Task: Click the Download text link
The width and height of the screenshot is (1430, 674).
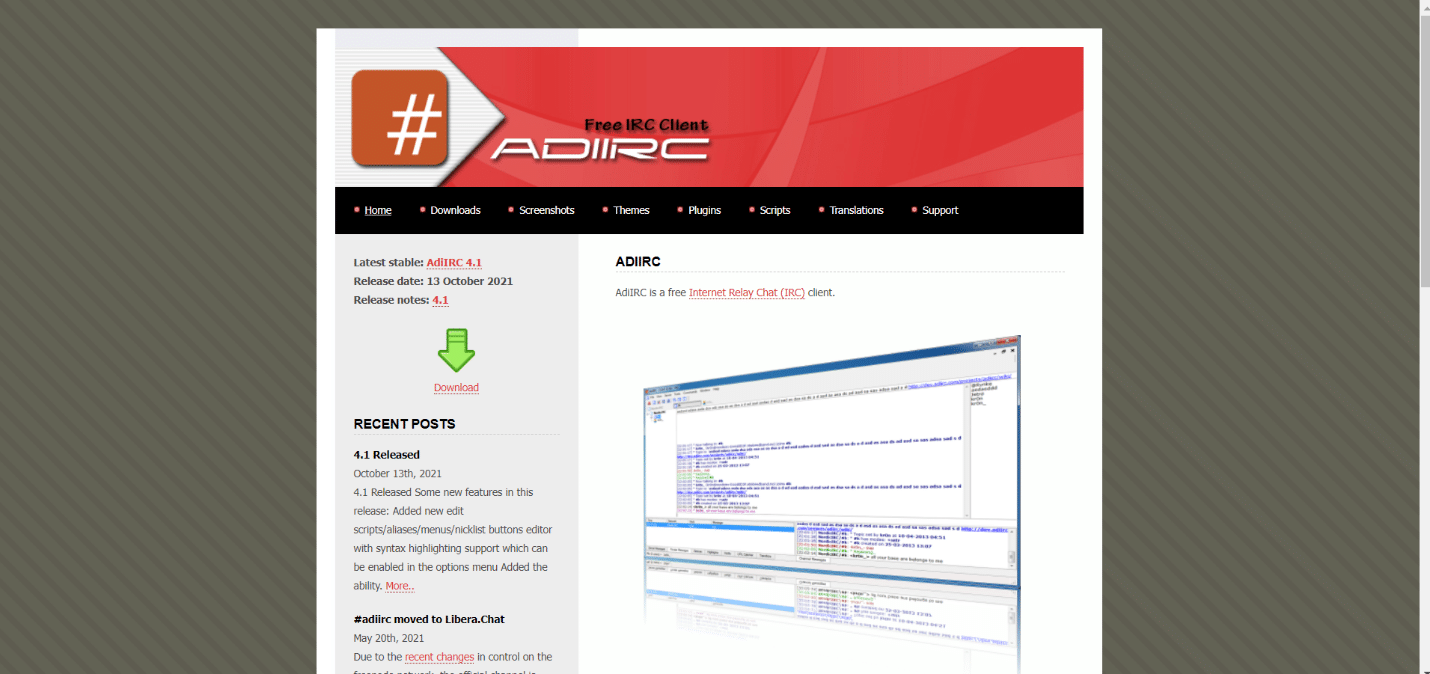Action: pos(456,388)
